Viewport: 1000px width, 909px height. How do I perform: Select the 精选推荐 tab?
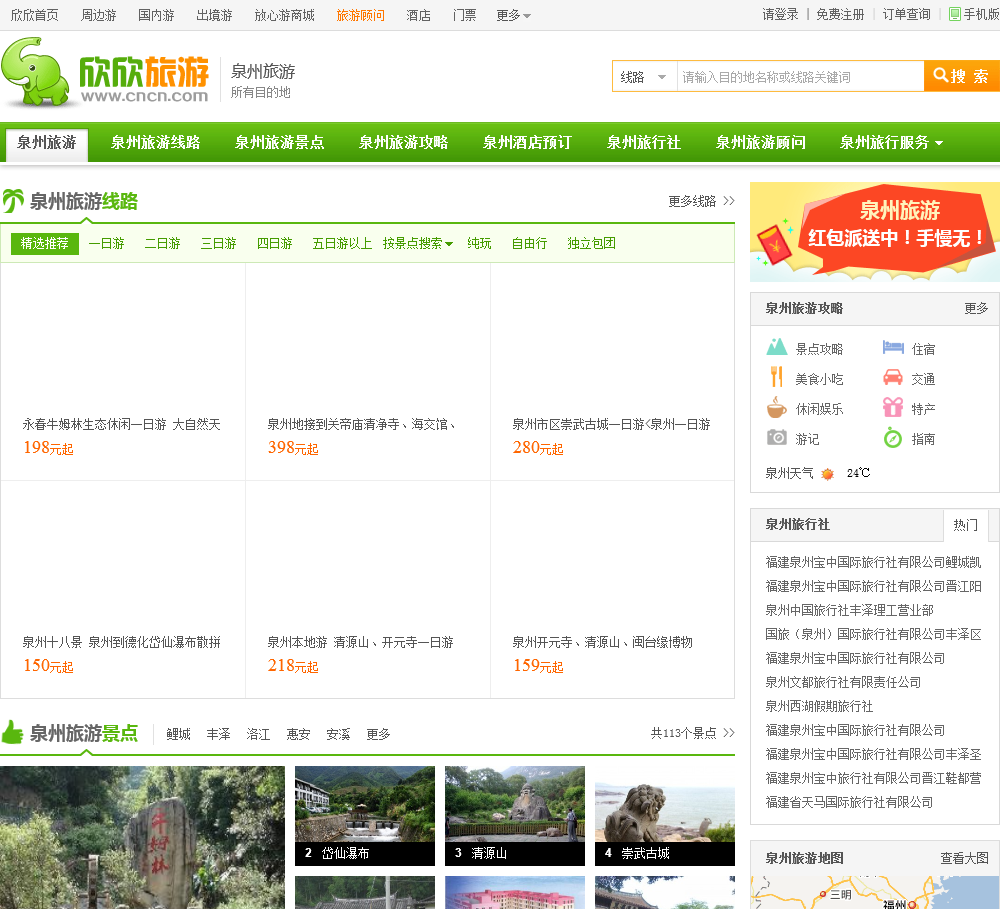point(45,243)
